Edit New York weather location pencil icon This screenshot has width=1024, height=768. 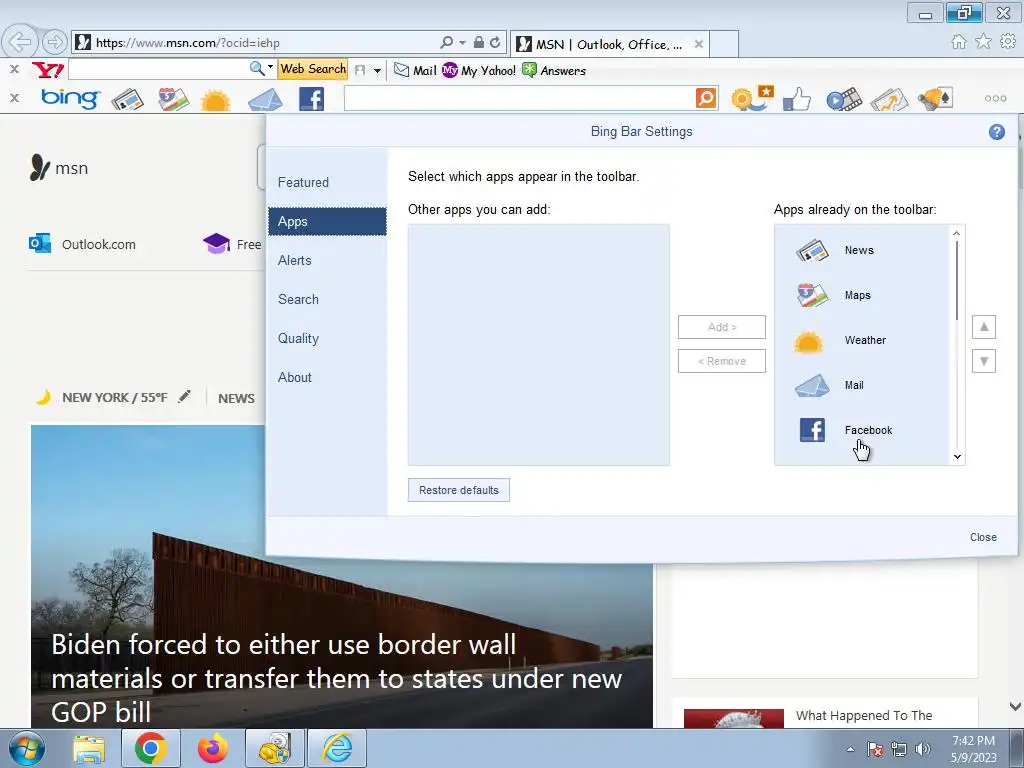(184, 396)
